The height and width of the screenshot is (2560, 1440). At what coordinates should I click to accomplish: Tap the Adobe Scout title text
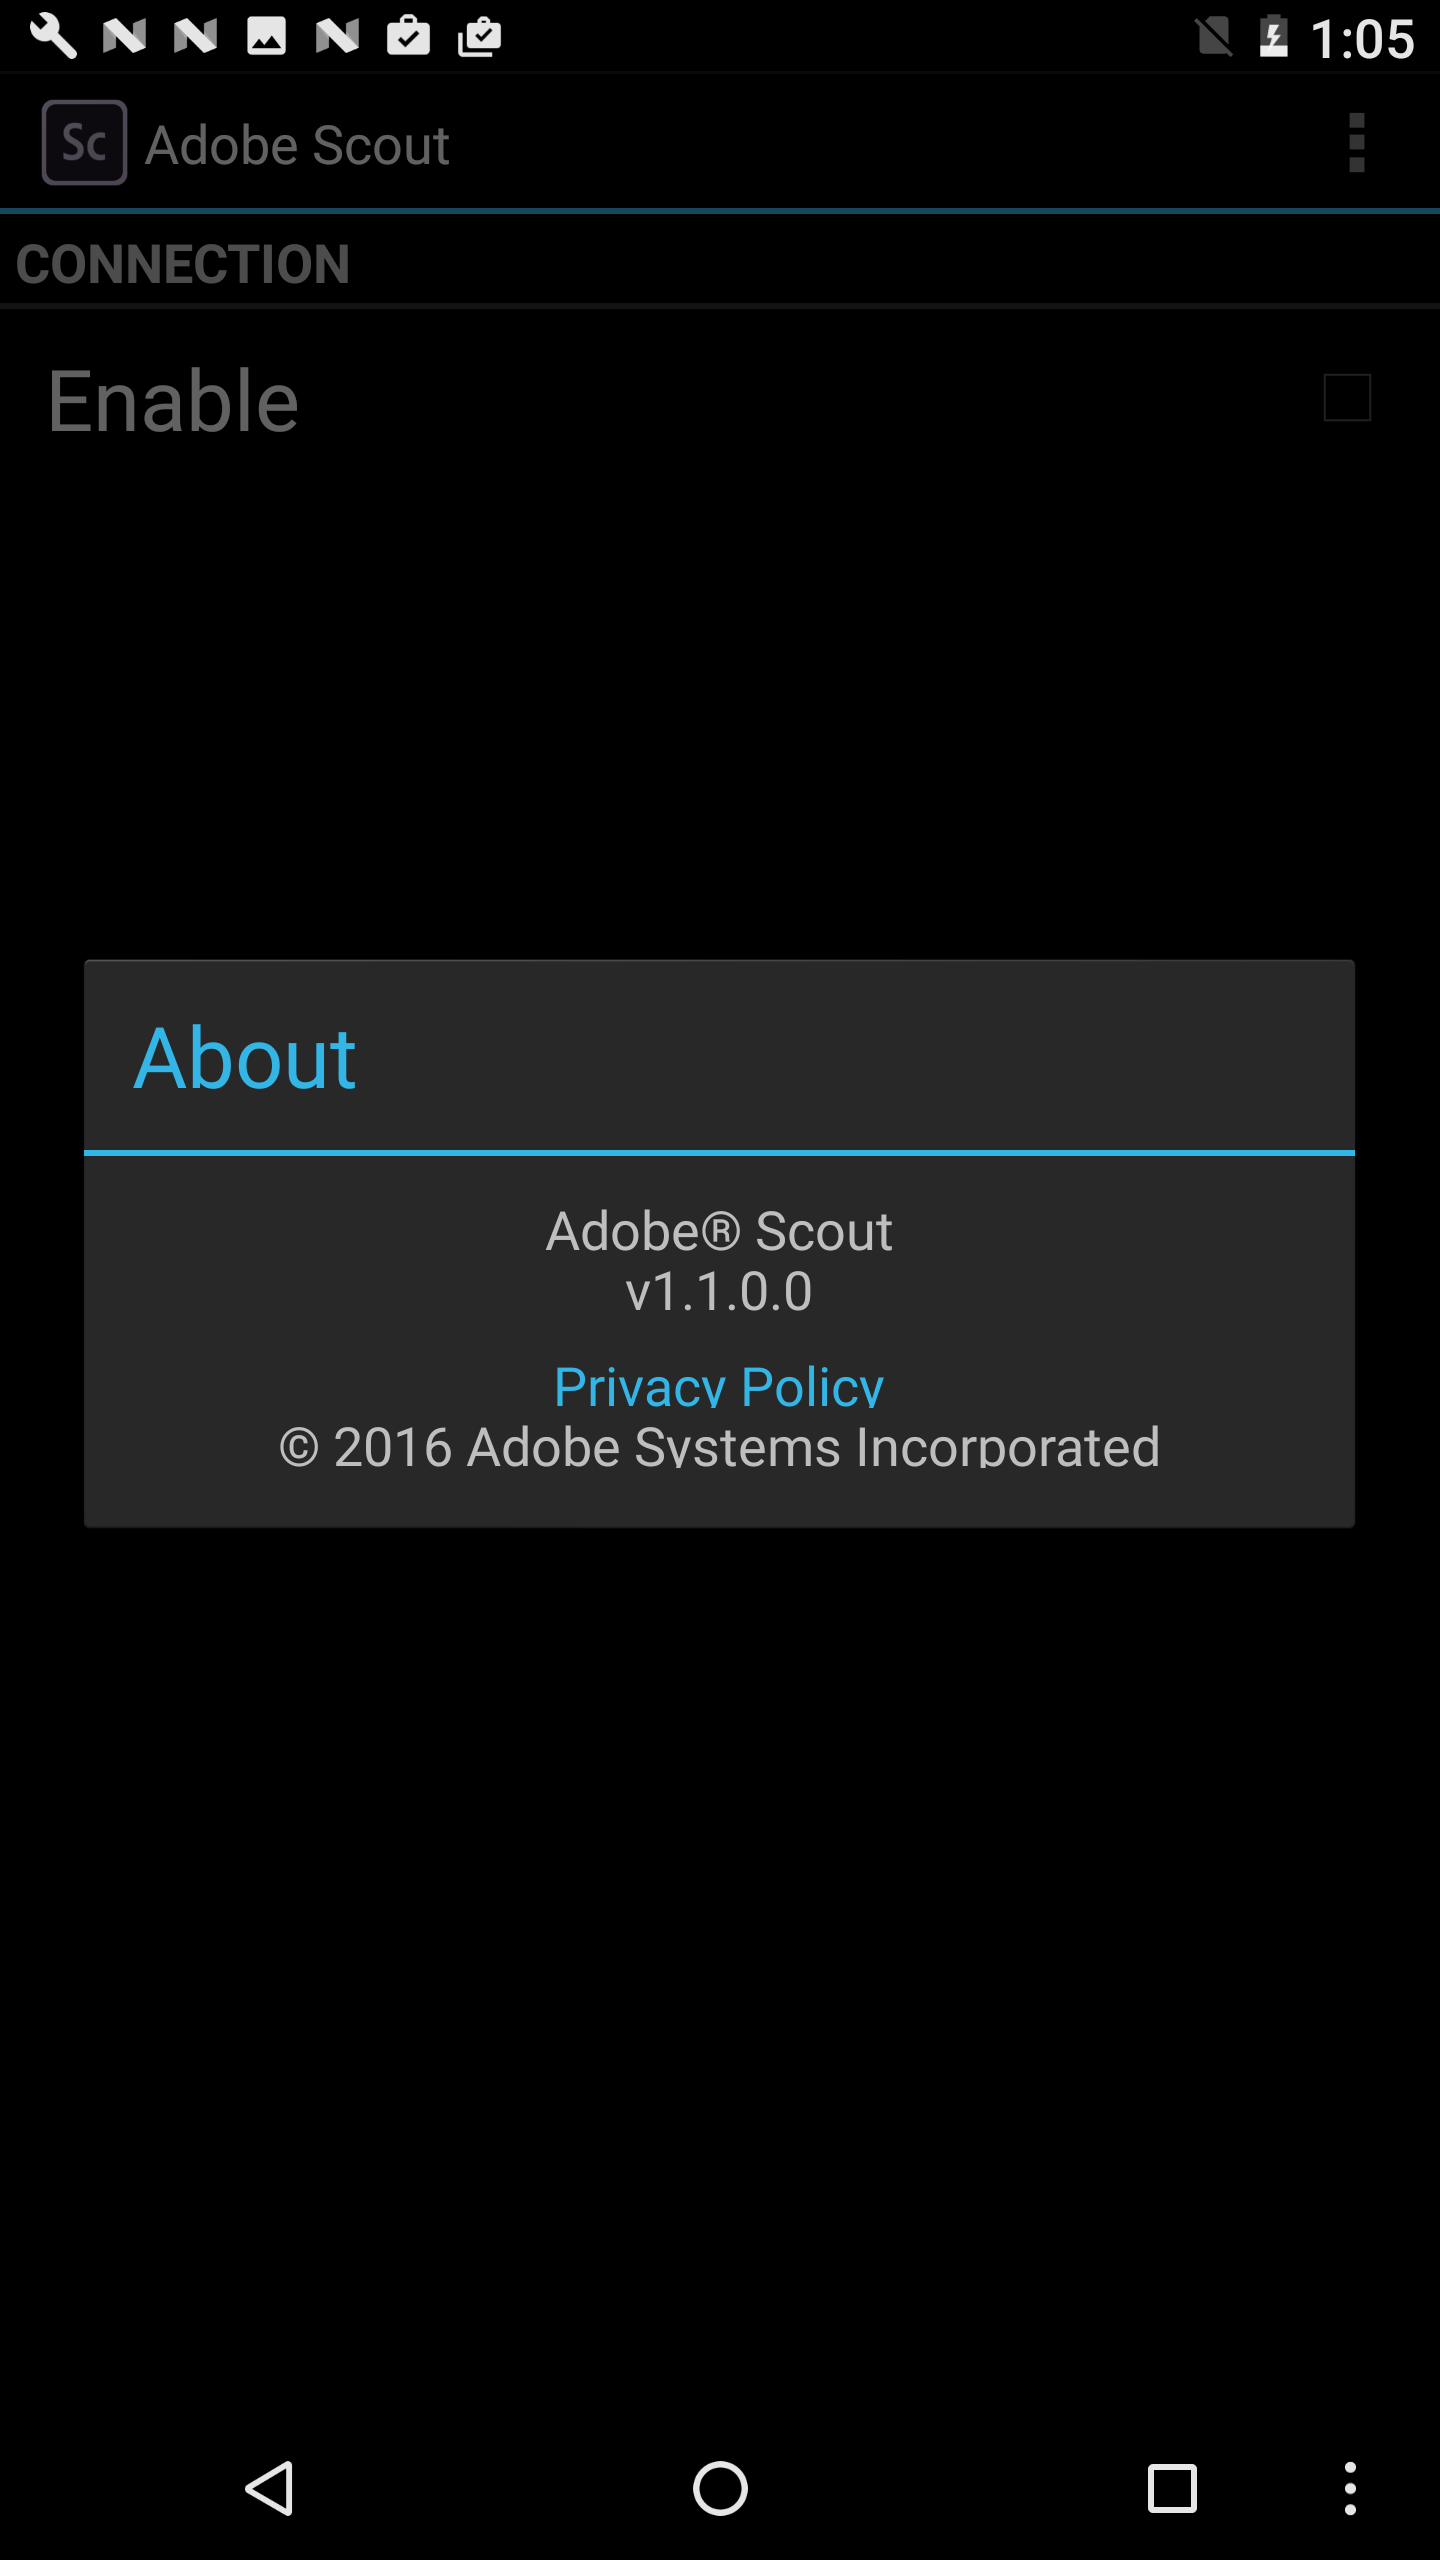[297, 145]
